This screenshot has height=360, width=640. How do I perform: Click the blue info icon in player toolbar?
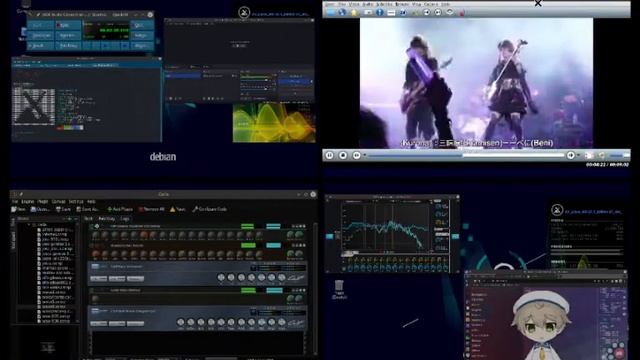[380, 12]
